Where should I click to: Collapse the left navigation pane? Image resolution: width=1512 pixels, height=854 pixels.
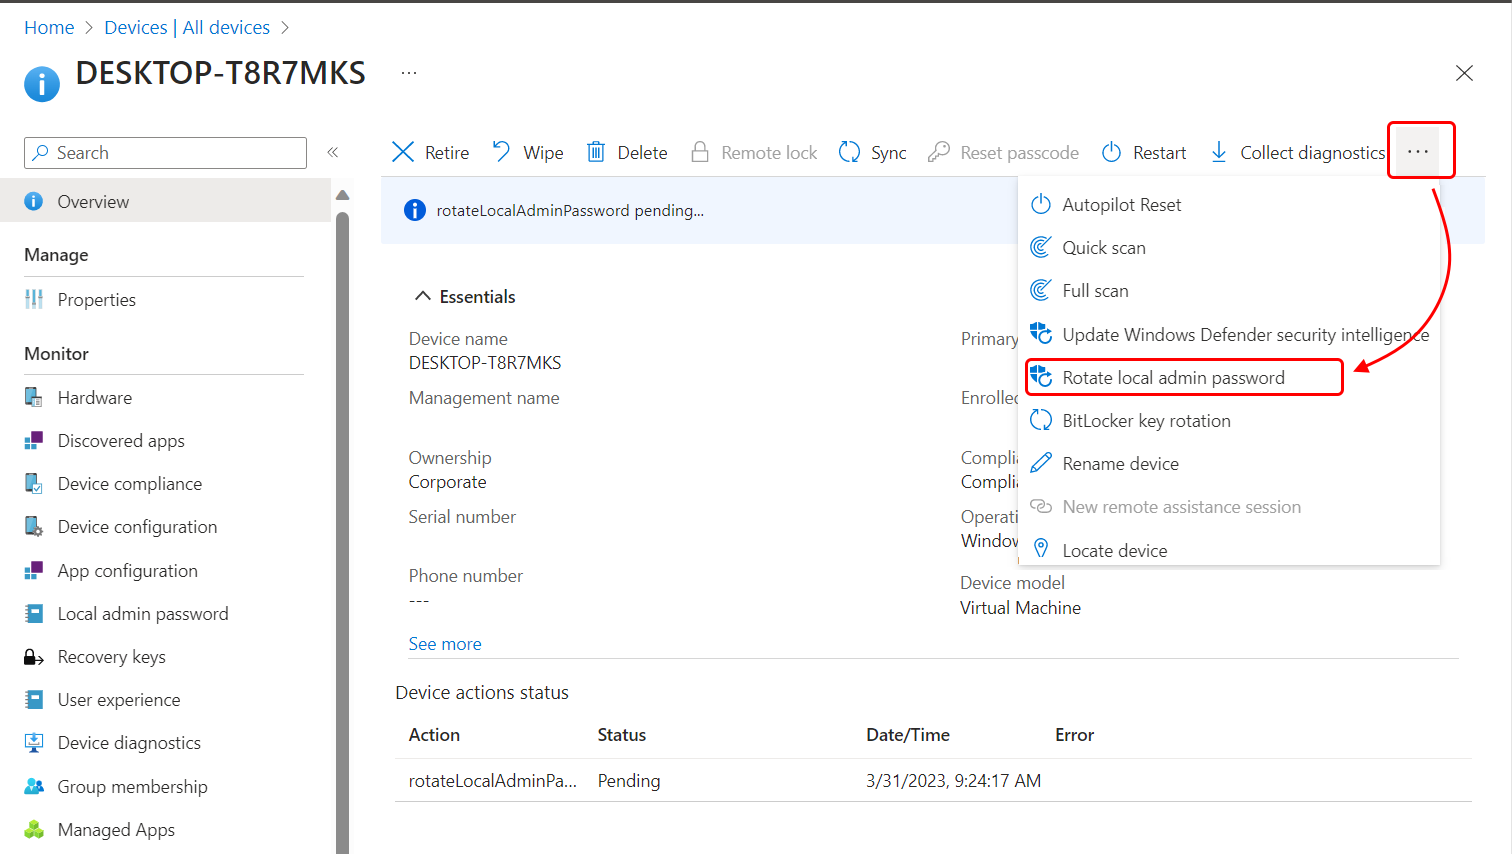(x=333, y=152)
